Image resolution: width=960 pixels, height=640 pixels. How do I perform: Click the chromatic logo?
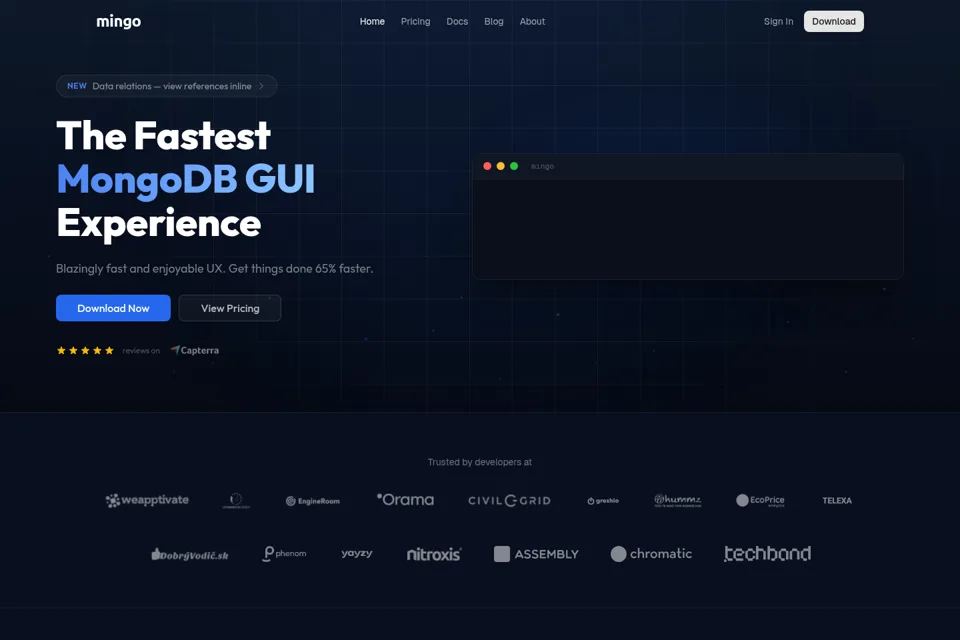(x=651, y=554)
